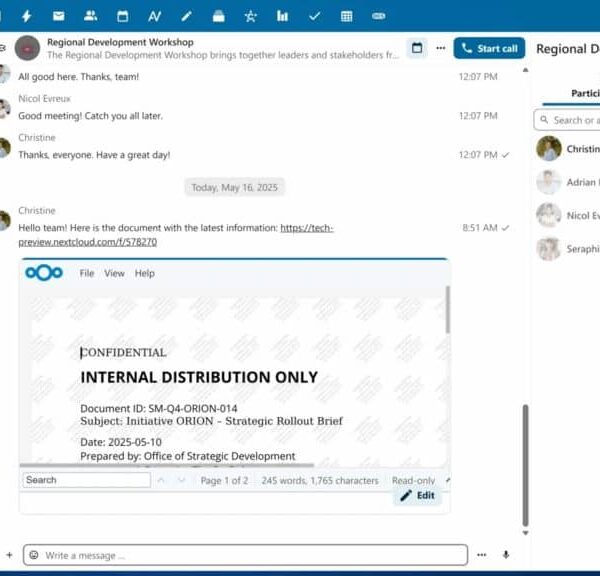Screen dimensions: 600x576
Task: Select participant Seraphine in the sidebar
Action: pos(568,249)
